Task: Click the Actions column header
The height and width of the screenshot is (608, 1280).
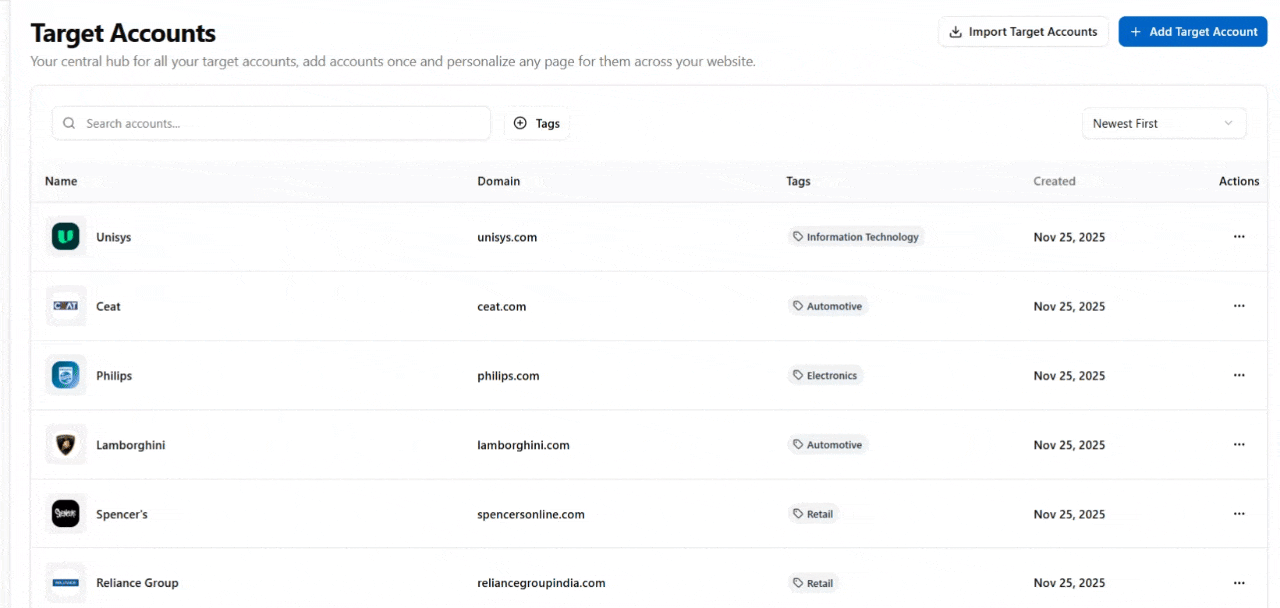Action: [1239, 181]
